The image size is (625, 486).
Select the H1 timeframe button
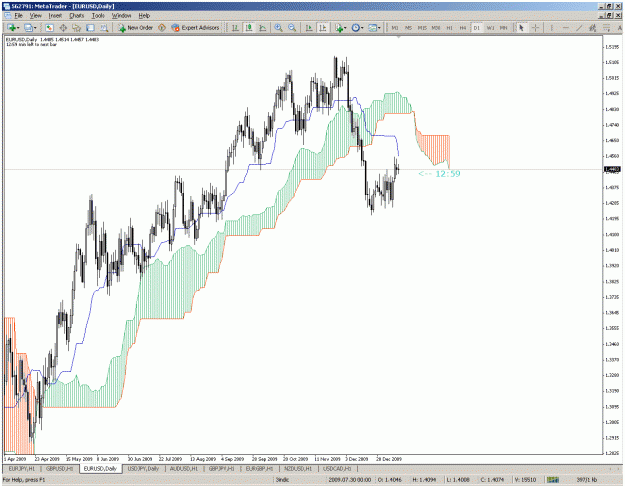449,28
